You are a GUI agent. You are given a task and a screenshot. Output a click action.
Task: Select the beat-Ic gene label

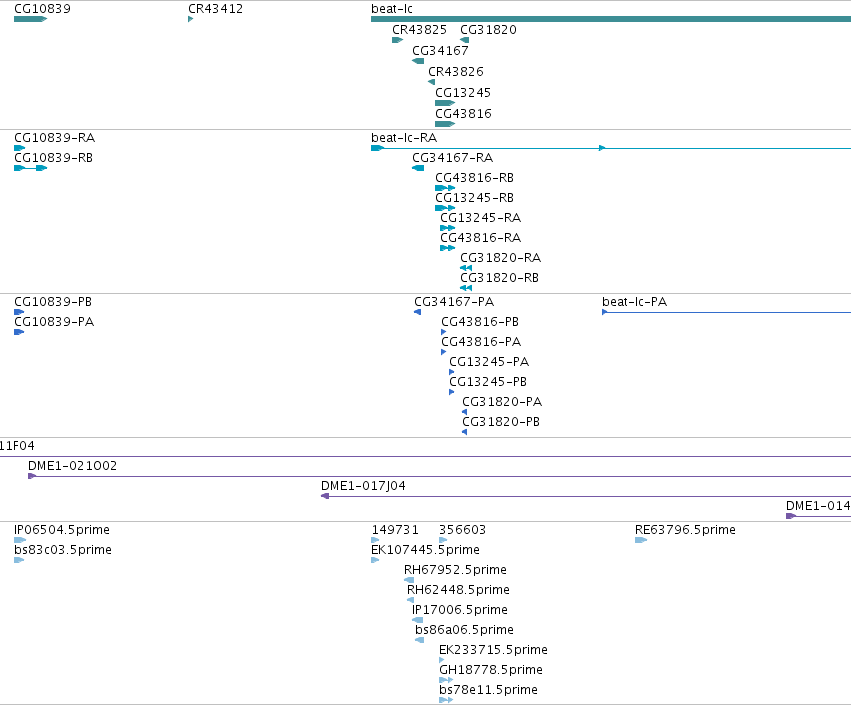[x=392, y=9]
